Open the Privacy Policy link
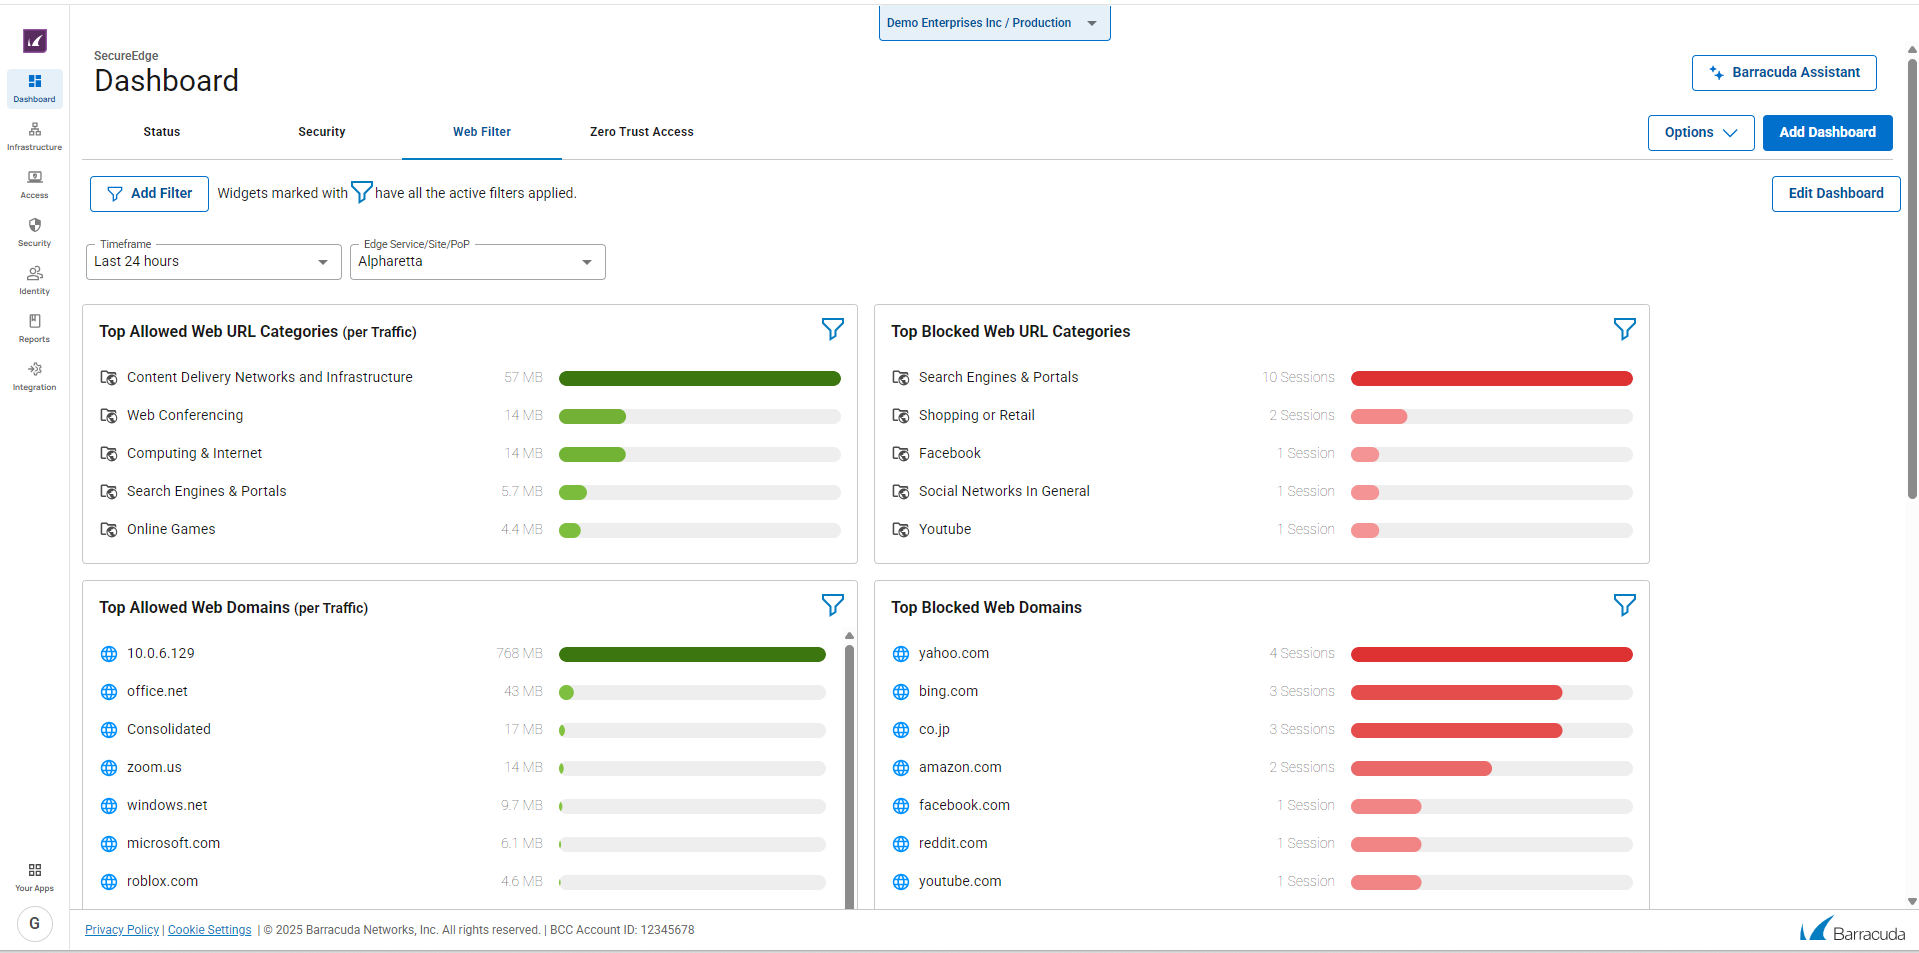1919x953 pixels. tap(122, 930)
